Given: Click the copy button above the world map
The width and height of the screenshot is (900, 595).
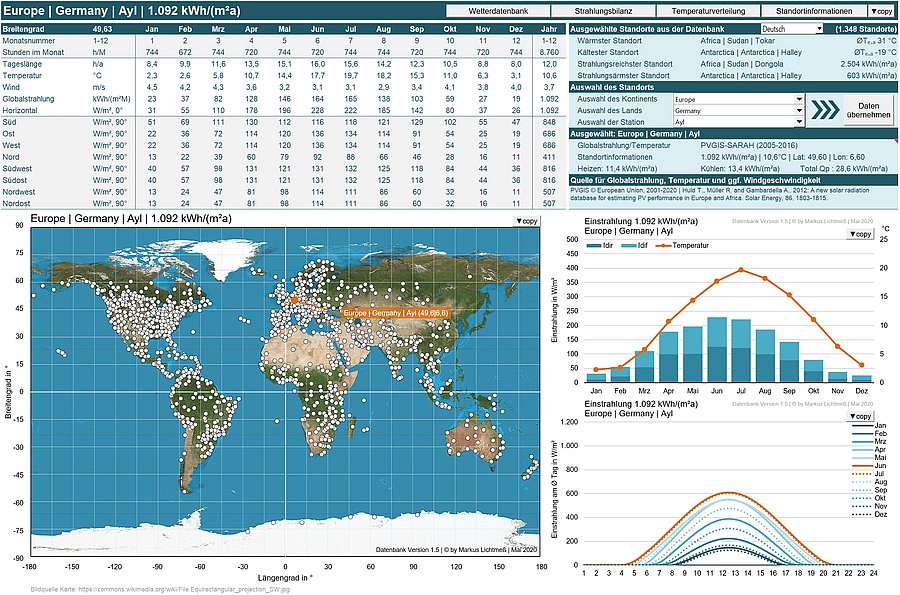Looking at the screenshot, I should point(527,219).
